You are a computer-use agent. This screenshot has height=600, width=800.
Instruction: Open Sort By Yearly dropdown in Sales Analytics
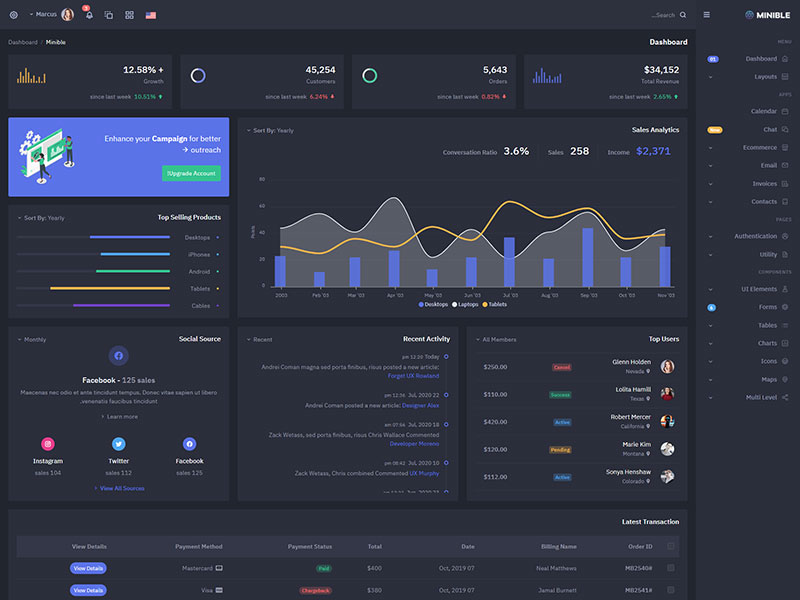(x=270, y=130)
